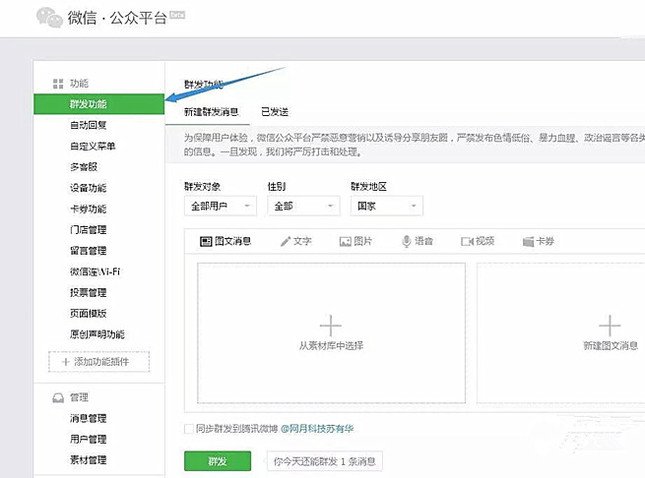Open the @网月科技苏有华 Weibo link
Image resolution: width=645 pixels, height=478 pixels.
coord(317,429)
